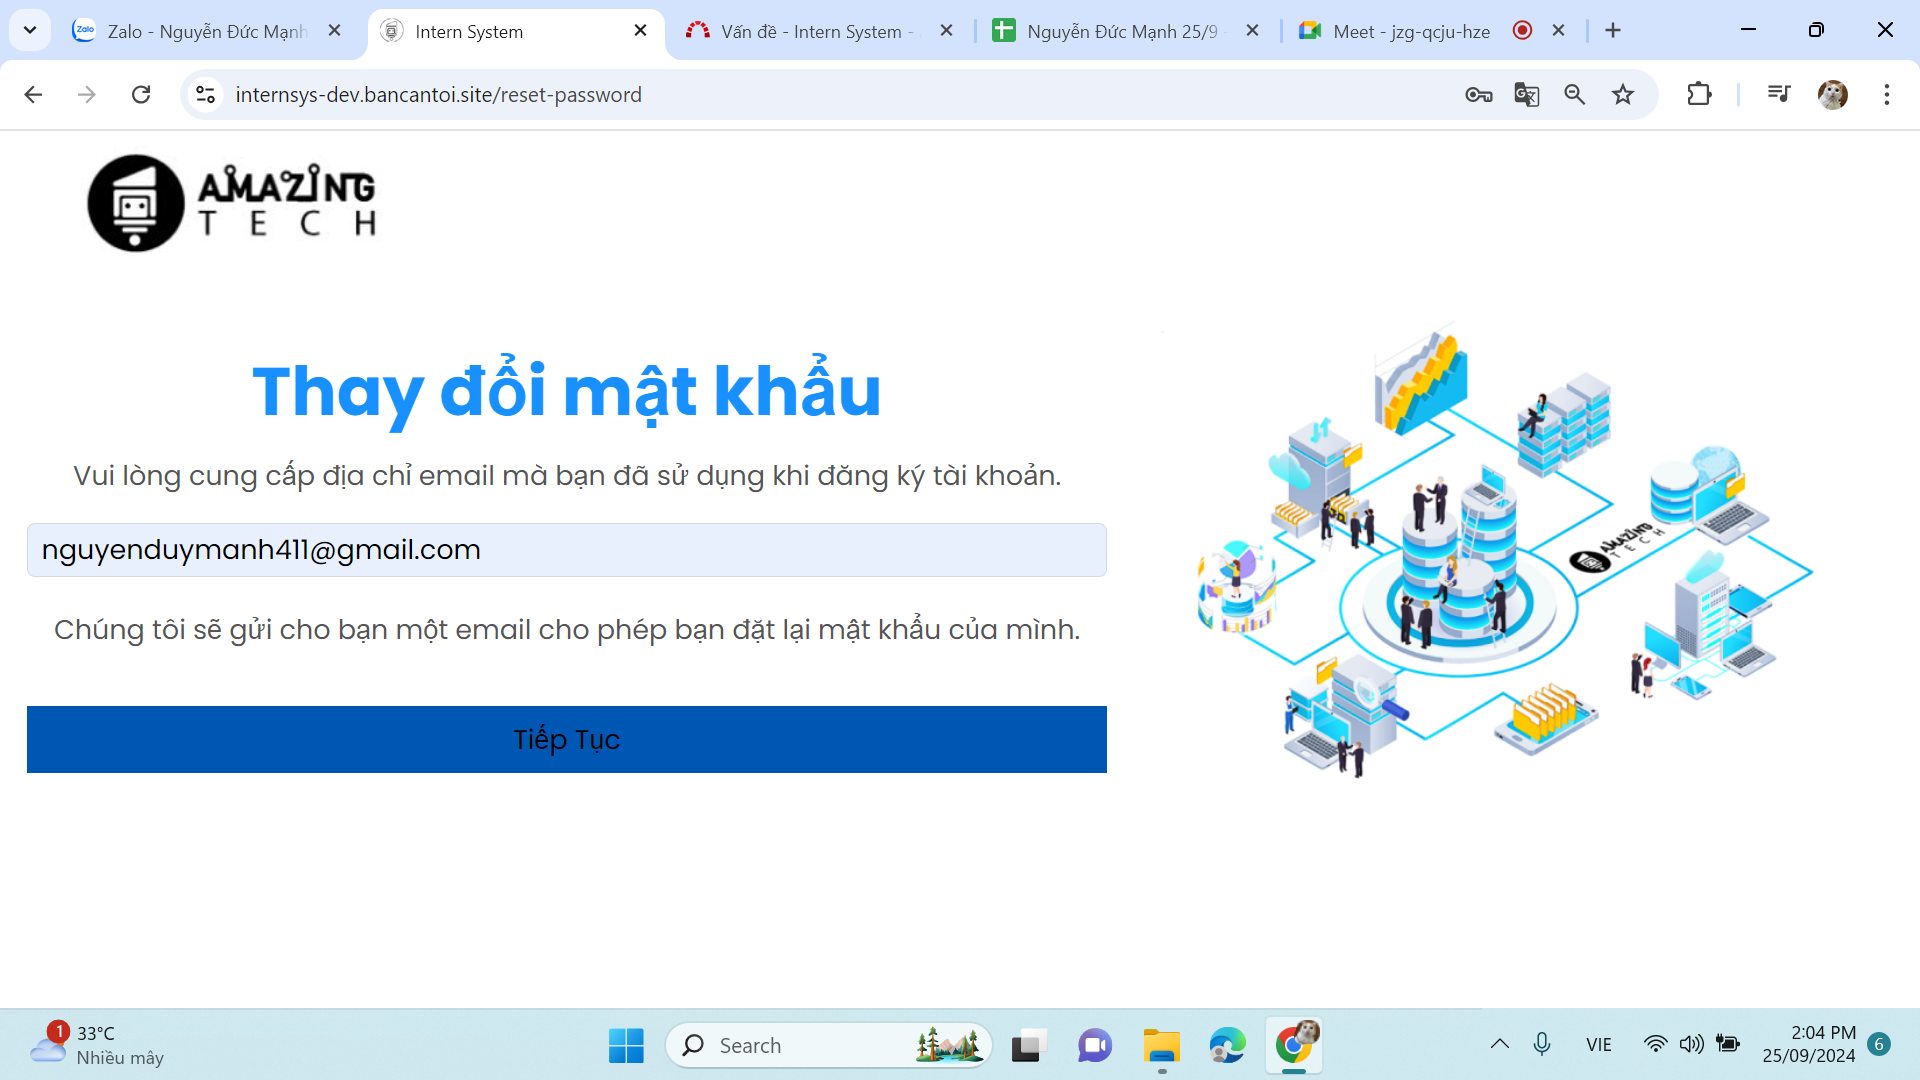Image resolution: width=1920 pixels, height=1080 pixels.
Task: Switch to the Meet jzg-qcju-hze tab
Action: coord(1410,31)
